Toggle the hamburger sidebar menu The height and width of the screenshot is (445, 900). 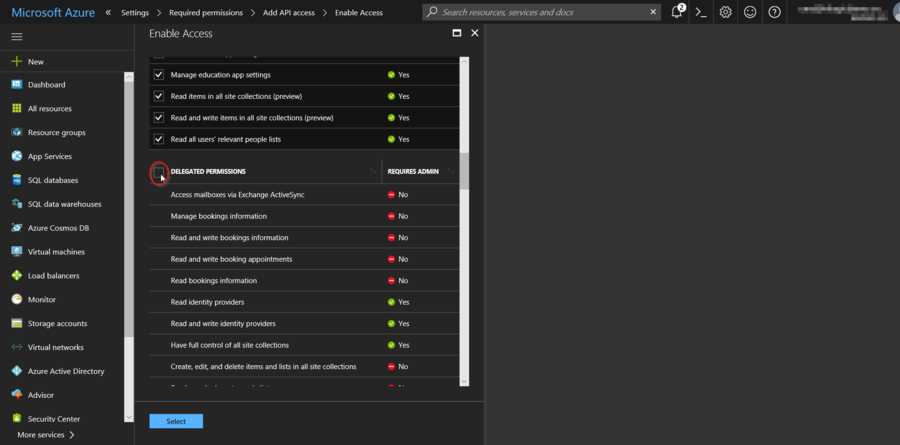16,36
